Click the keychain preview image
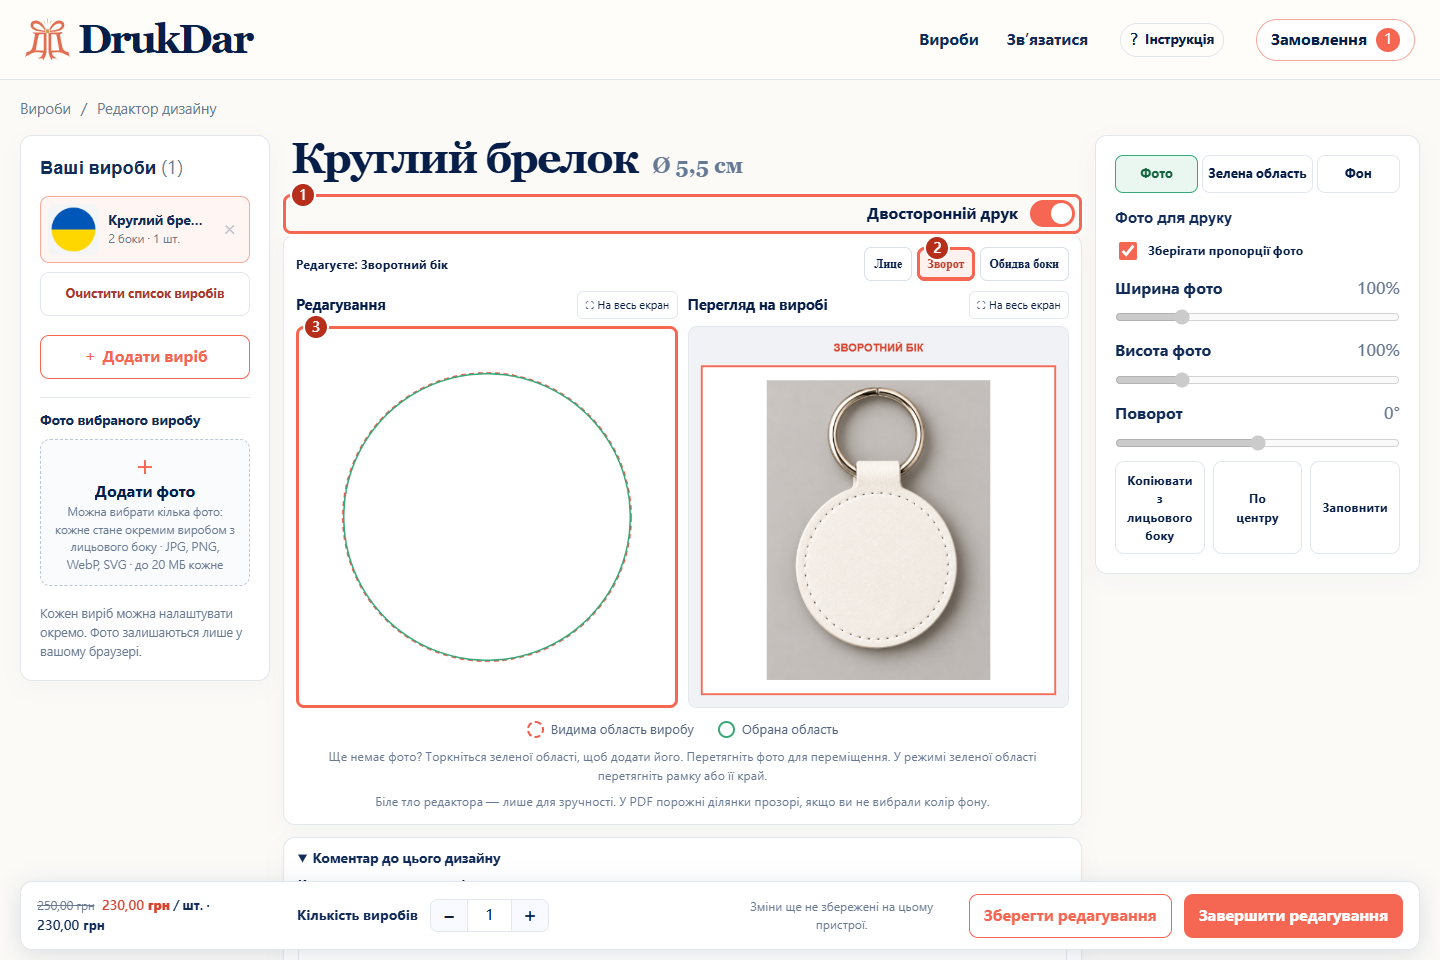The height and width of the screenshot is (960, 1440). tap(878, 530)
